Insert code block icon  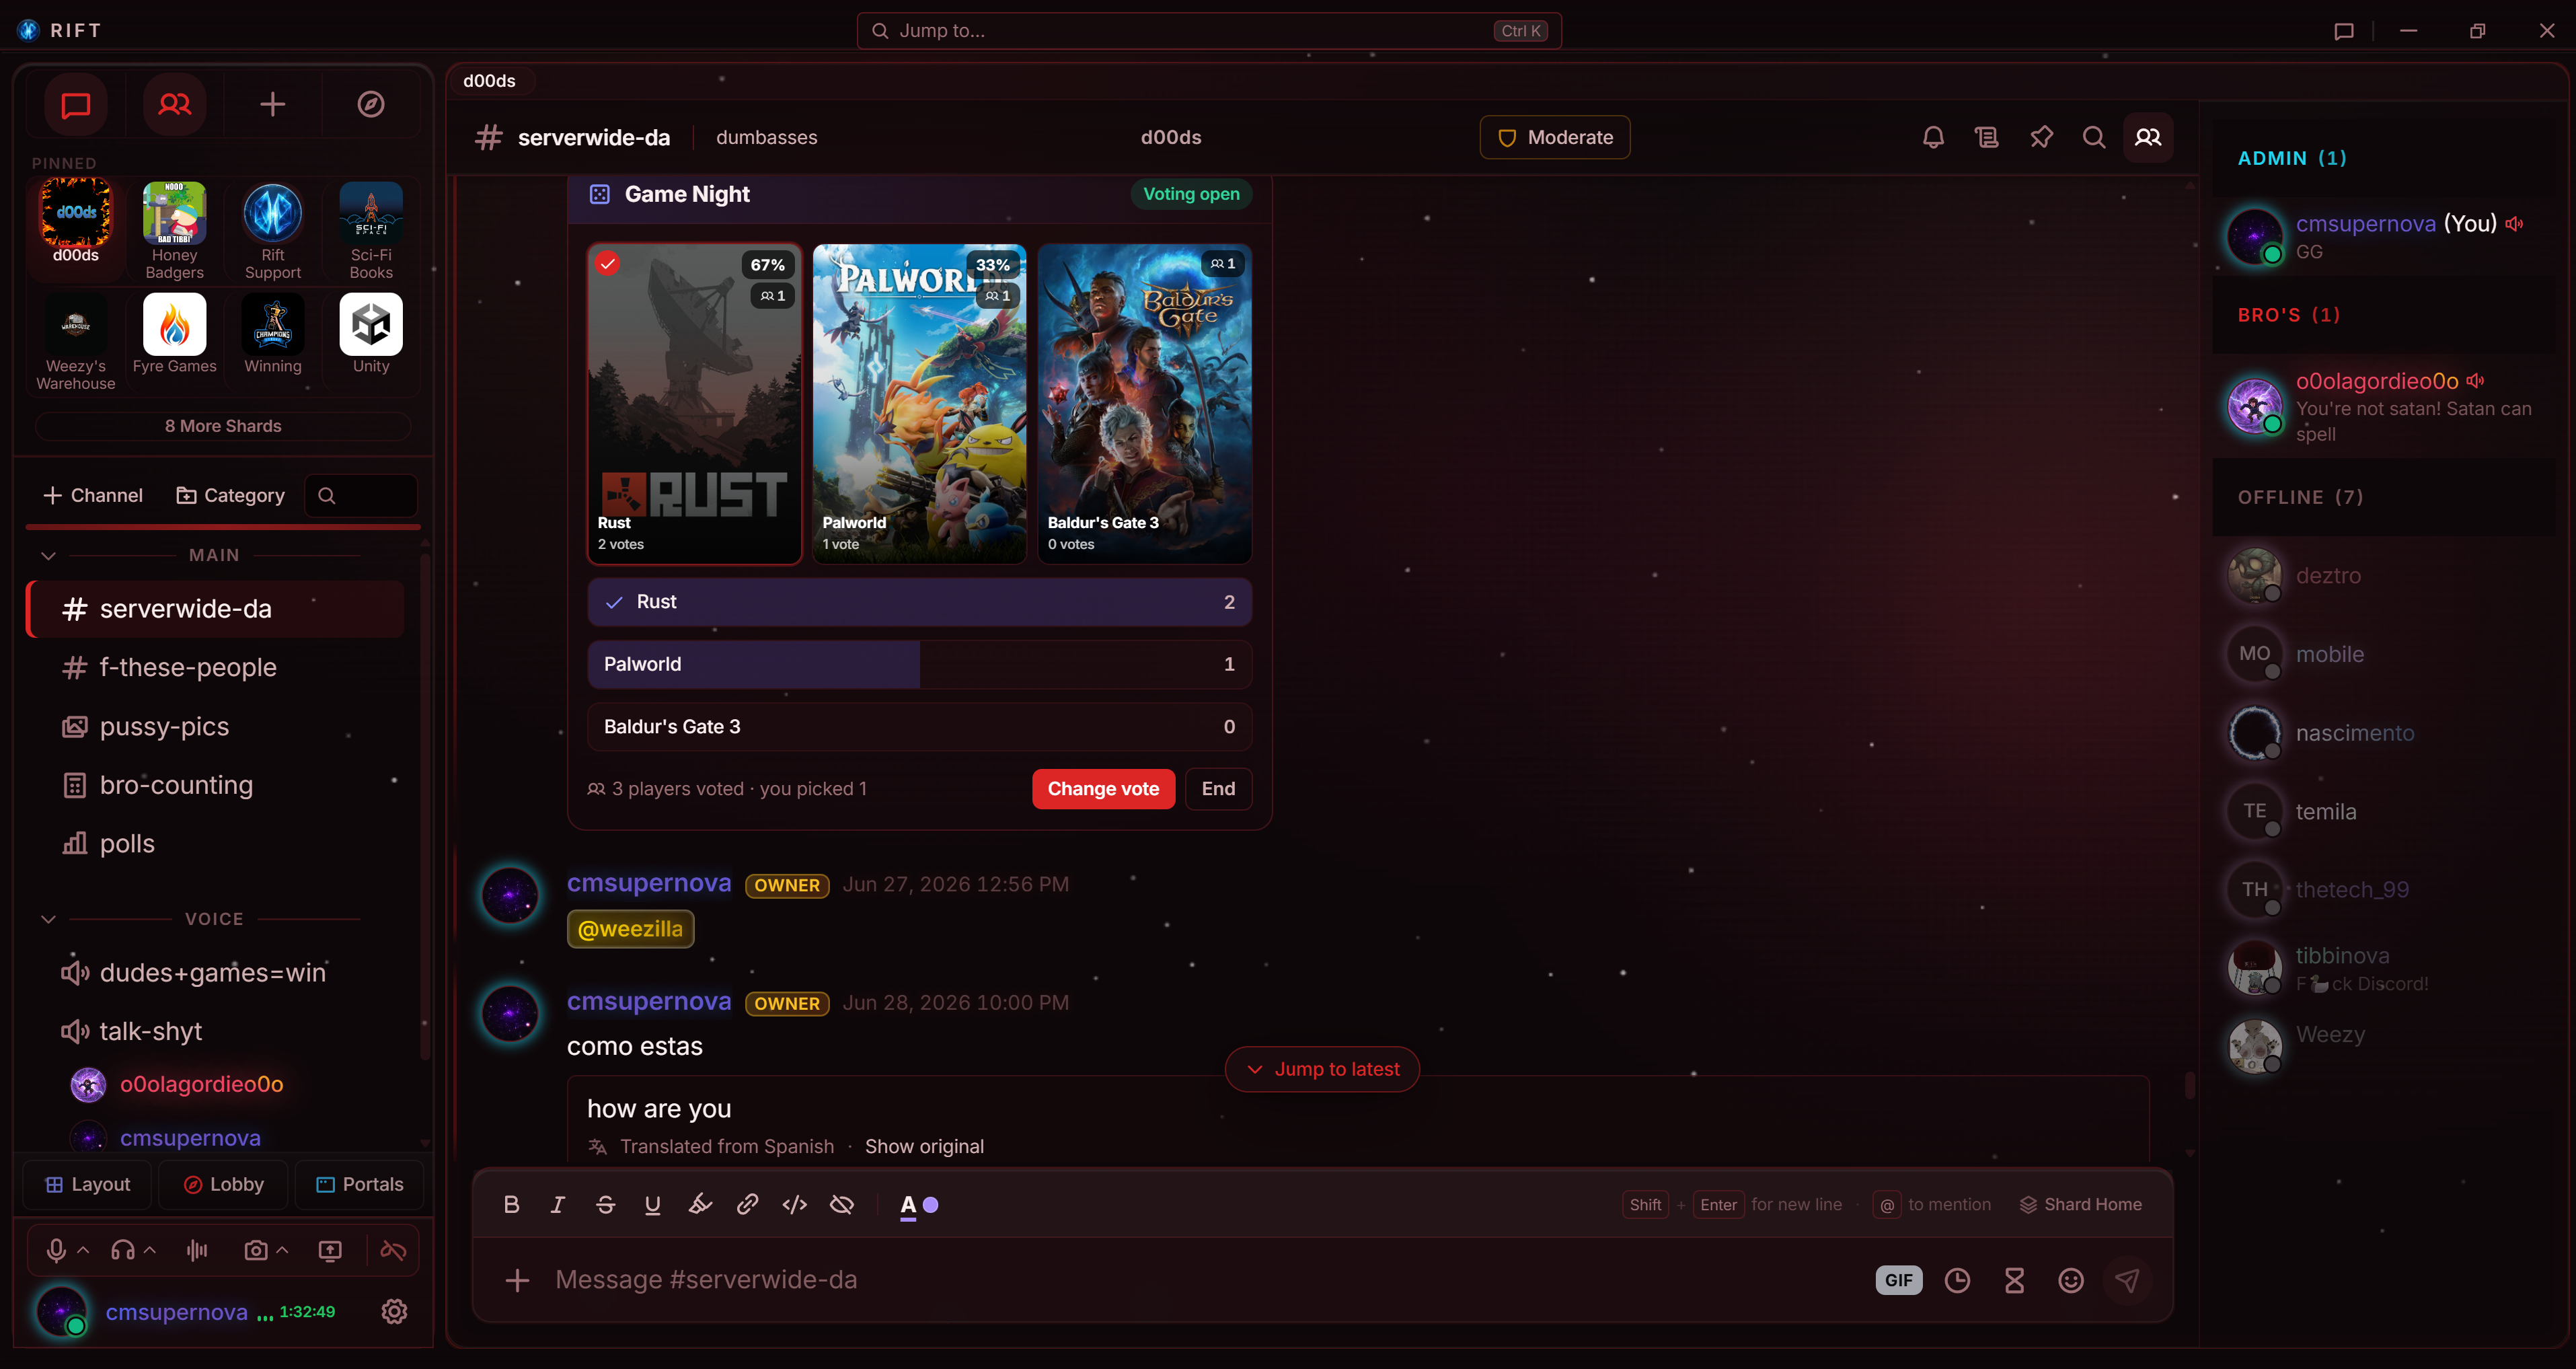(795, 1205)
